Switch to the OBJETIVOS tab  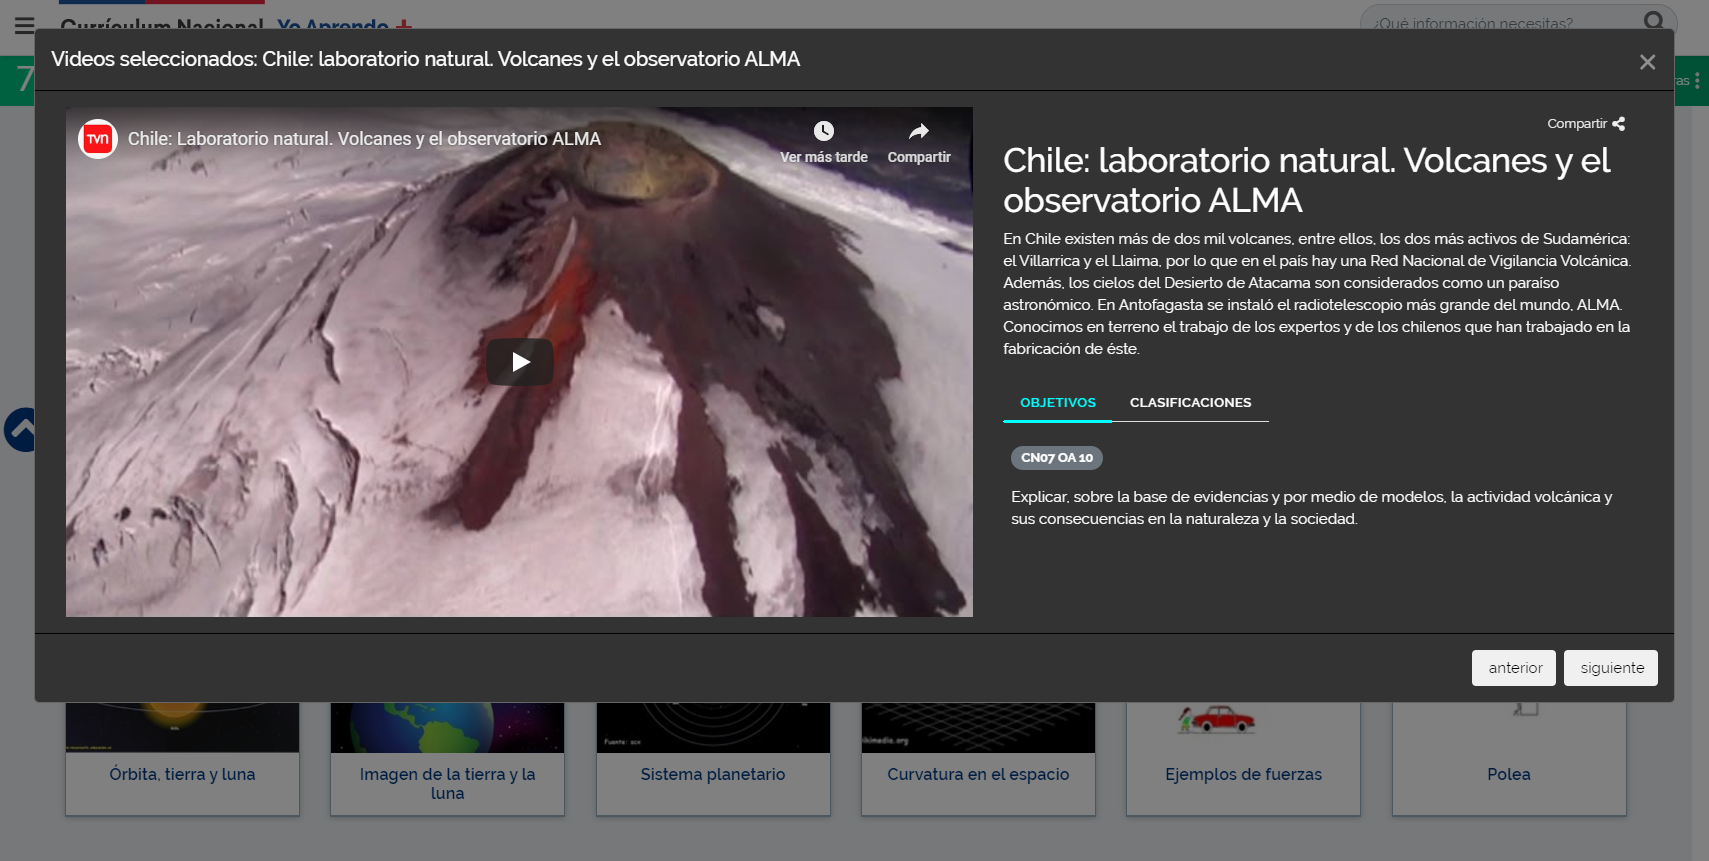pos(1057,402)
